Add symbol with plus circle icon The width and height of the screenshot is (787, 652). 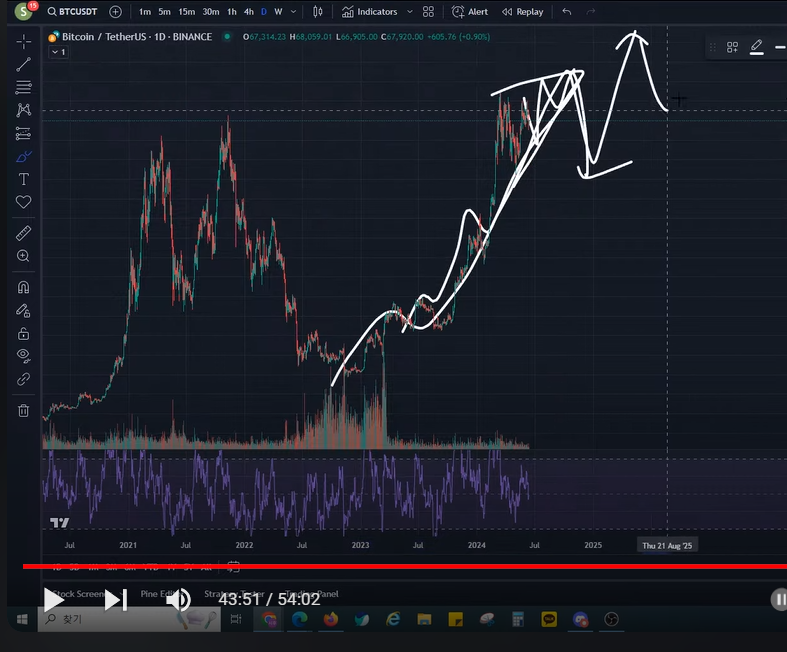(x=115, y=12)
